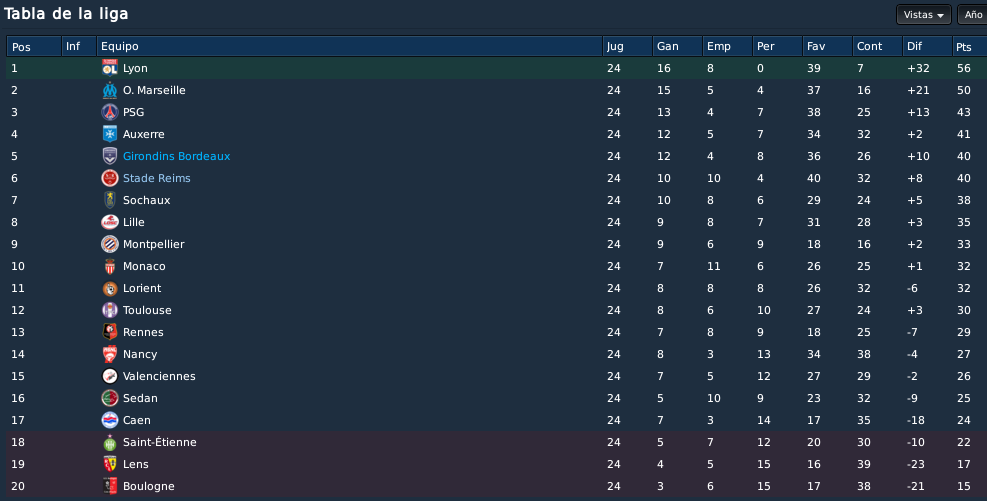Image resolution: width=987 pixels, height=501 pixels.
Task: Select the Boulogne row in the table
Action: [x=497, y=487]
